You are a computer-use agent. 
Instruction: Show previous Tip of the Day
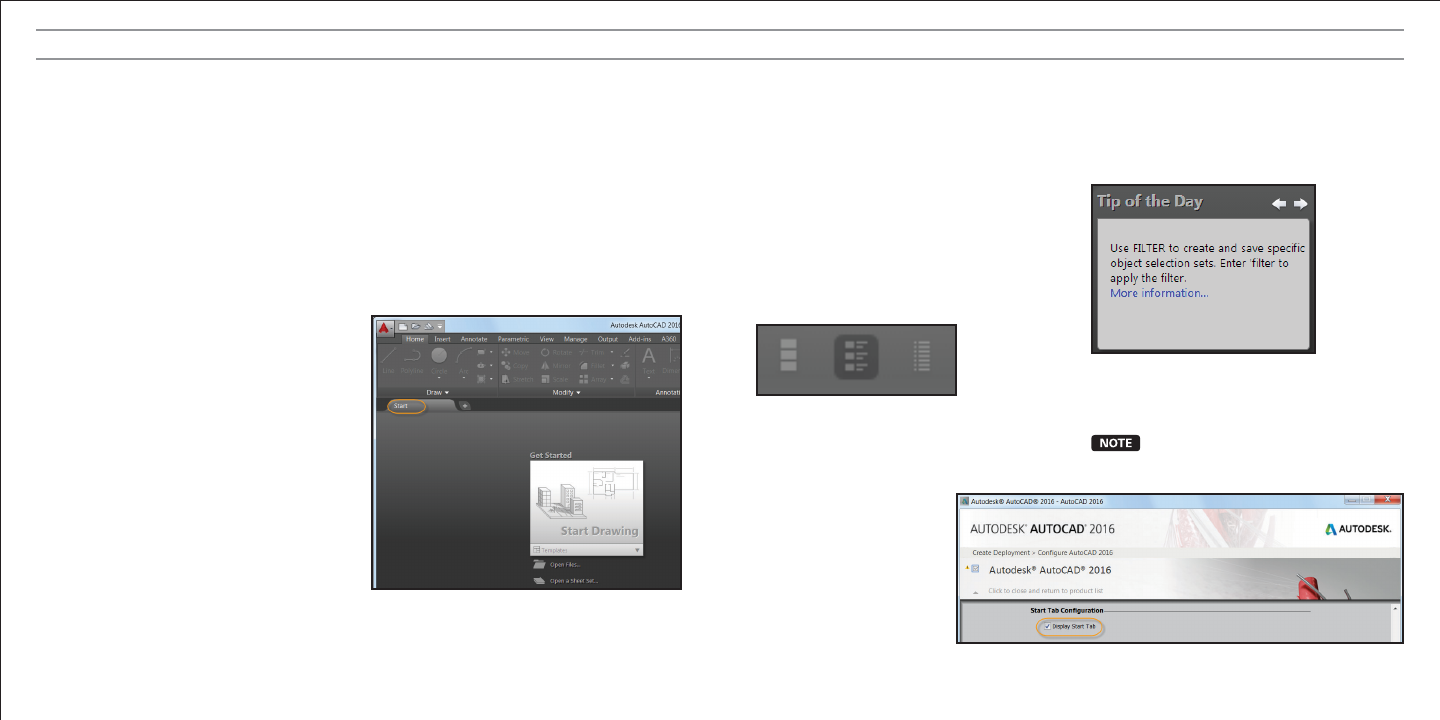pos(1279,203)
